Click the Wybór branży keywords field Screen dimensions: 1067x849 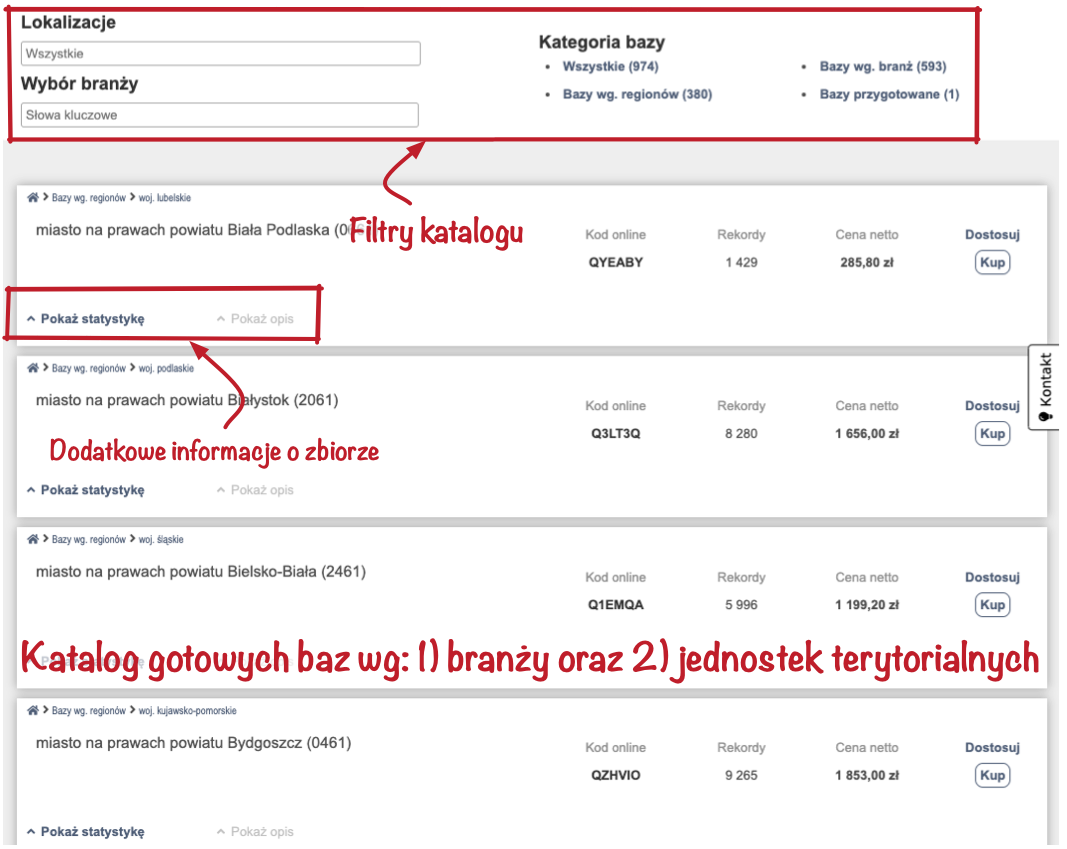coord(219,116)
